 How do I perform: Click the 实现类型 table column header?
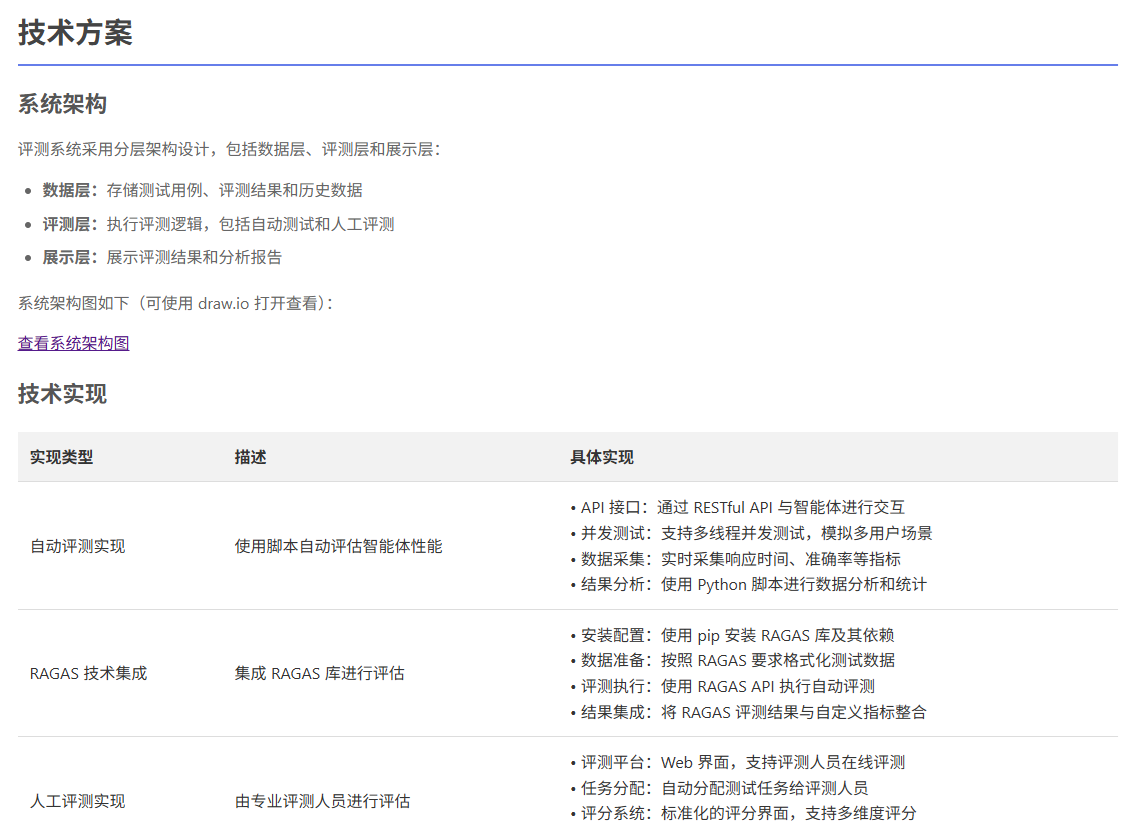pyautogui.click(x=61, y=457)
